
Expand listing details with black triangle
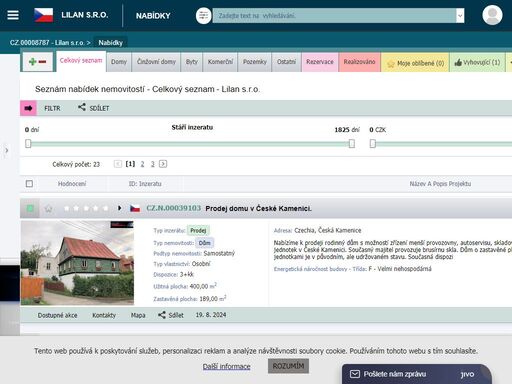(x=120, y=208)
